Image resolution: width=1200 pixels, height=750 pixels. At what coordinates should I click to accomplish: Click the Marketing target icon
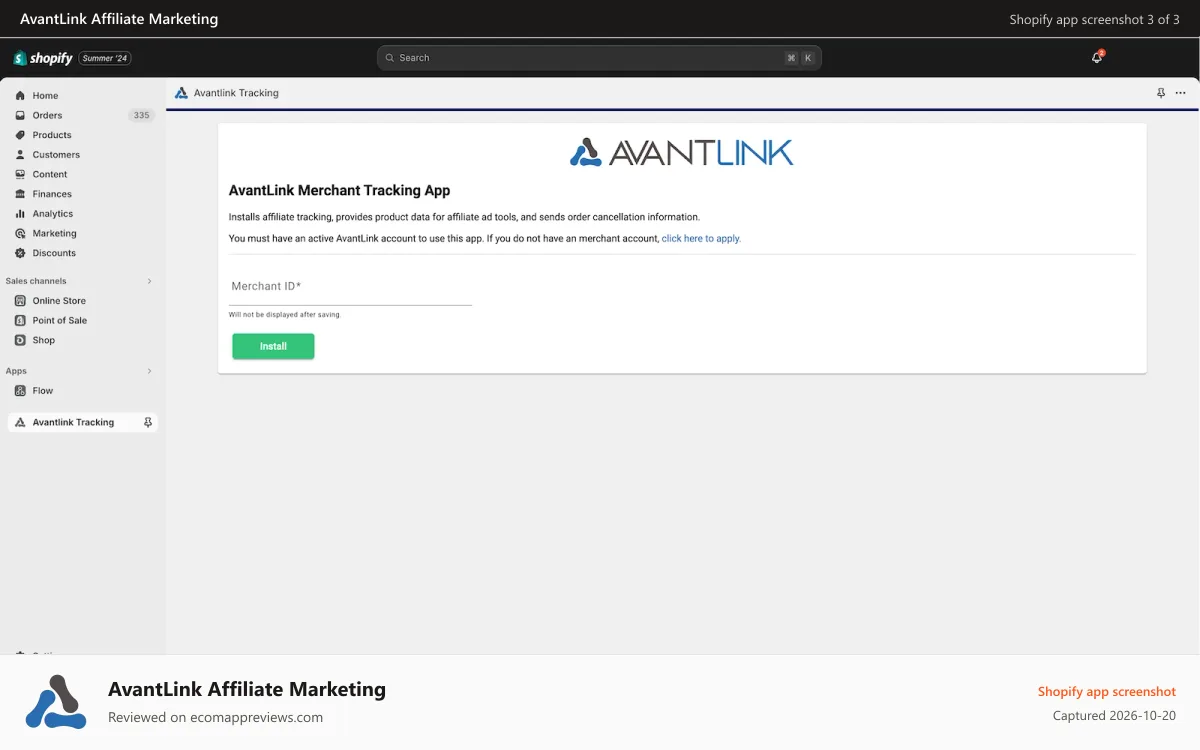coord(20,233)
